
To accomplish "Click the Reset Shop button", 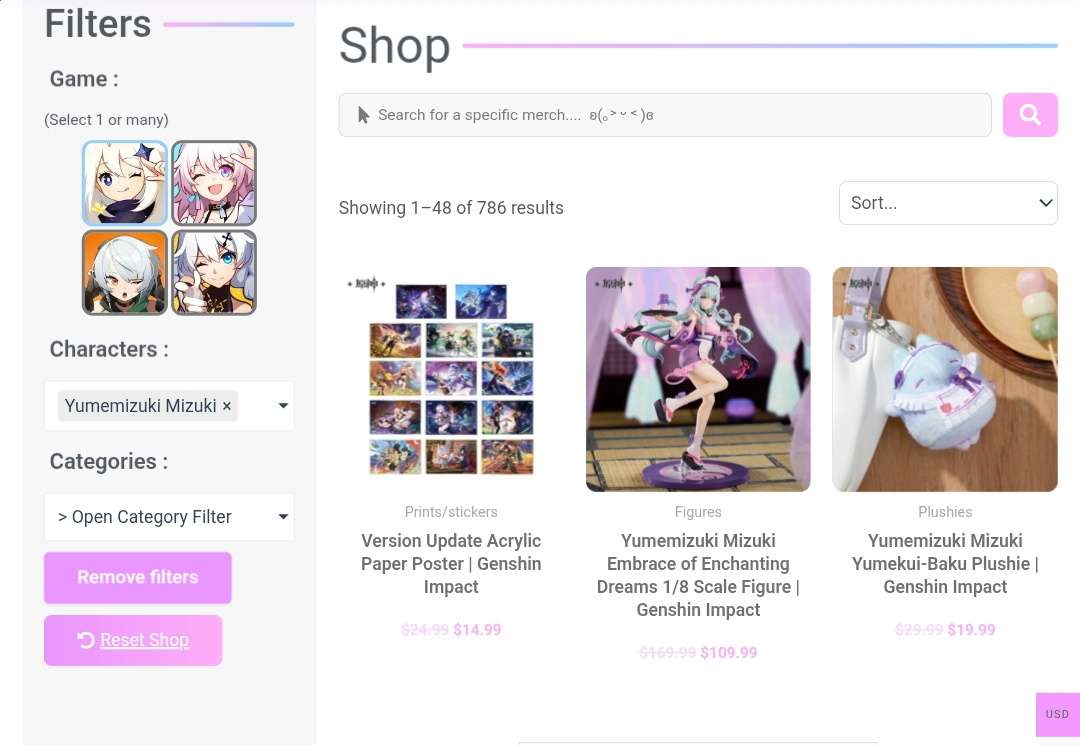I will tap(133, 640).
